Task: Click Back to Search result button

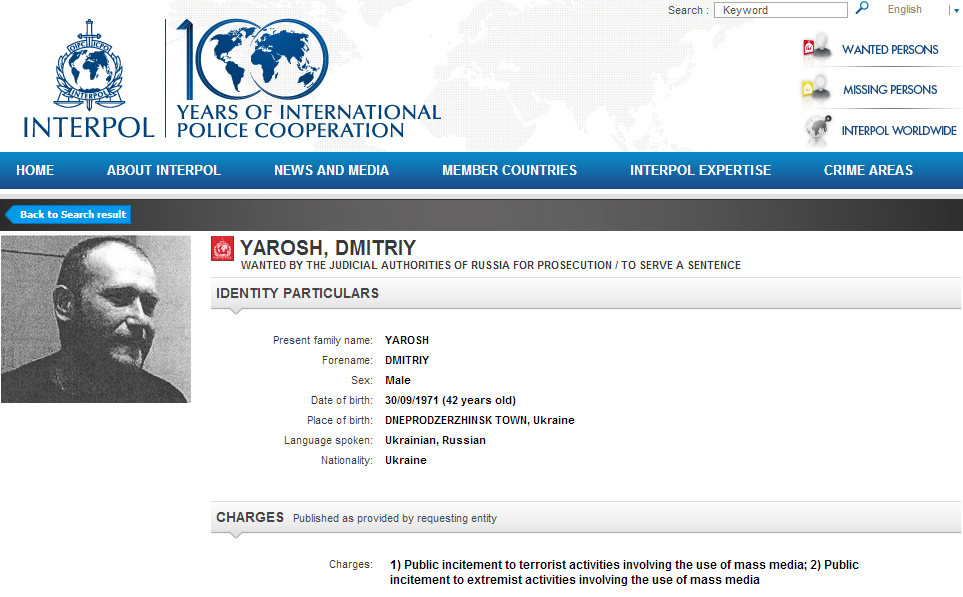Action: click(x=68, y=214)
